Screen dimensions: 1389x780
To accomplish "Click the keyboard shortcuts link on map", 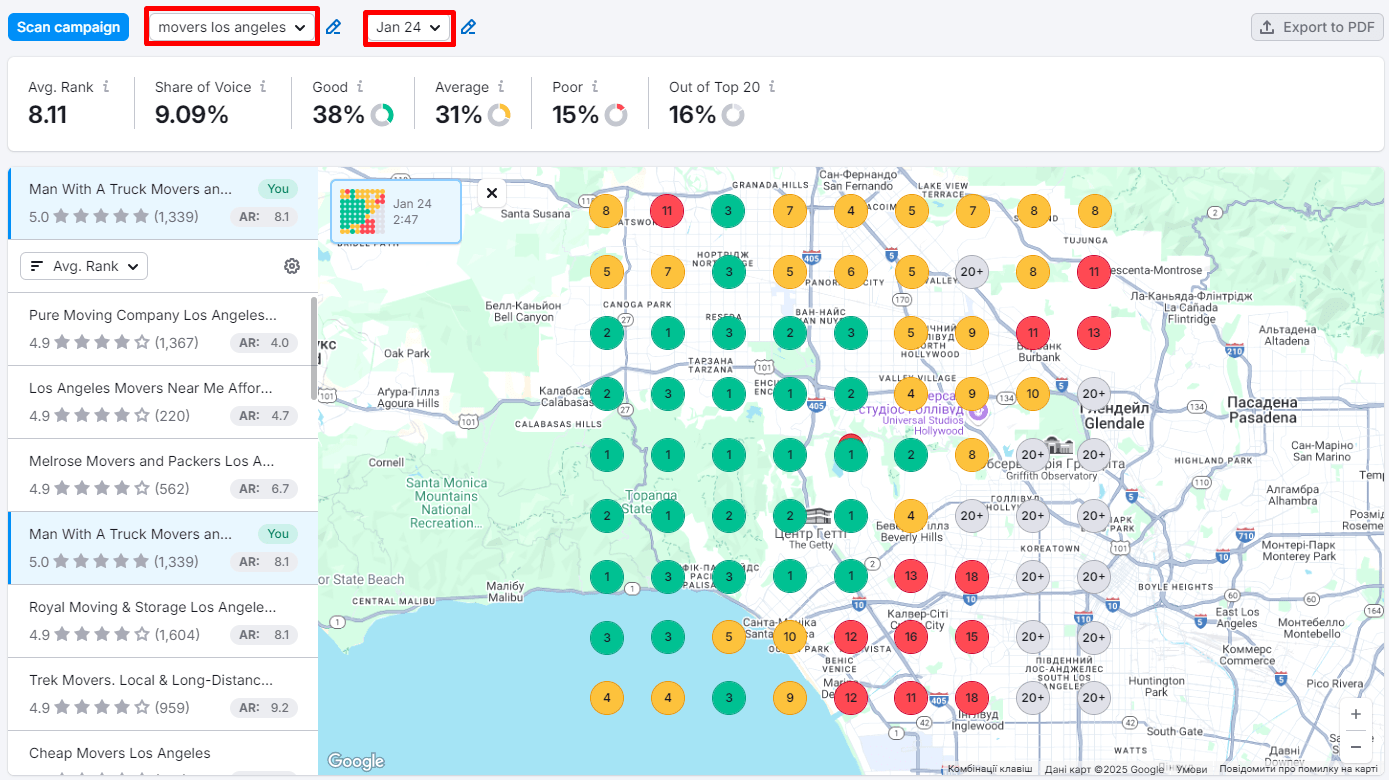I will tap(990, 769).
